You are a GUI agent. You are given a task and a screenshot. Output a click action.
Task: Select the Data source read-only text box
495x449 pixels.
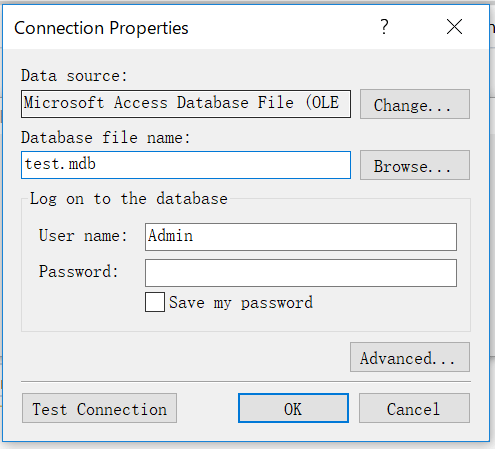(186, 104)
